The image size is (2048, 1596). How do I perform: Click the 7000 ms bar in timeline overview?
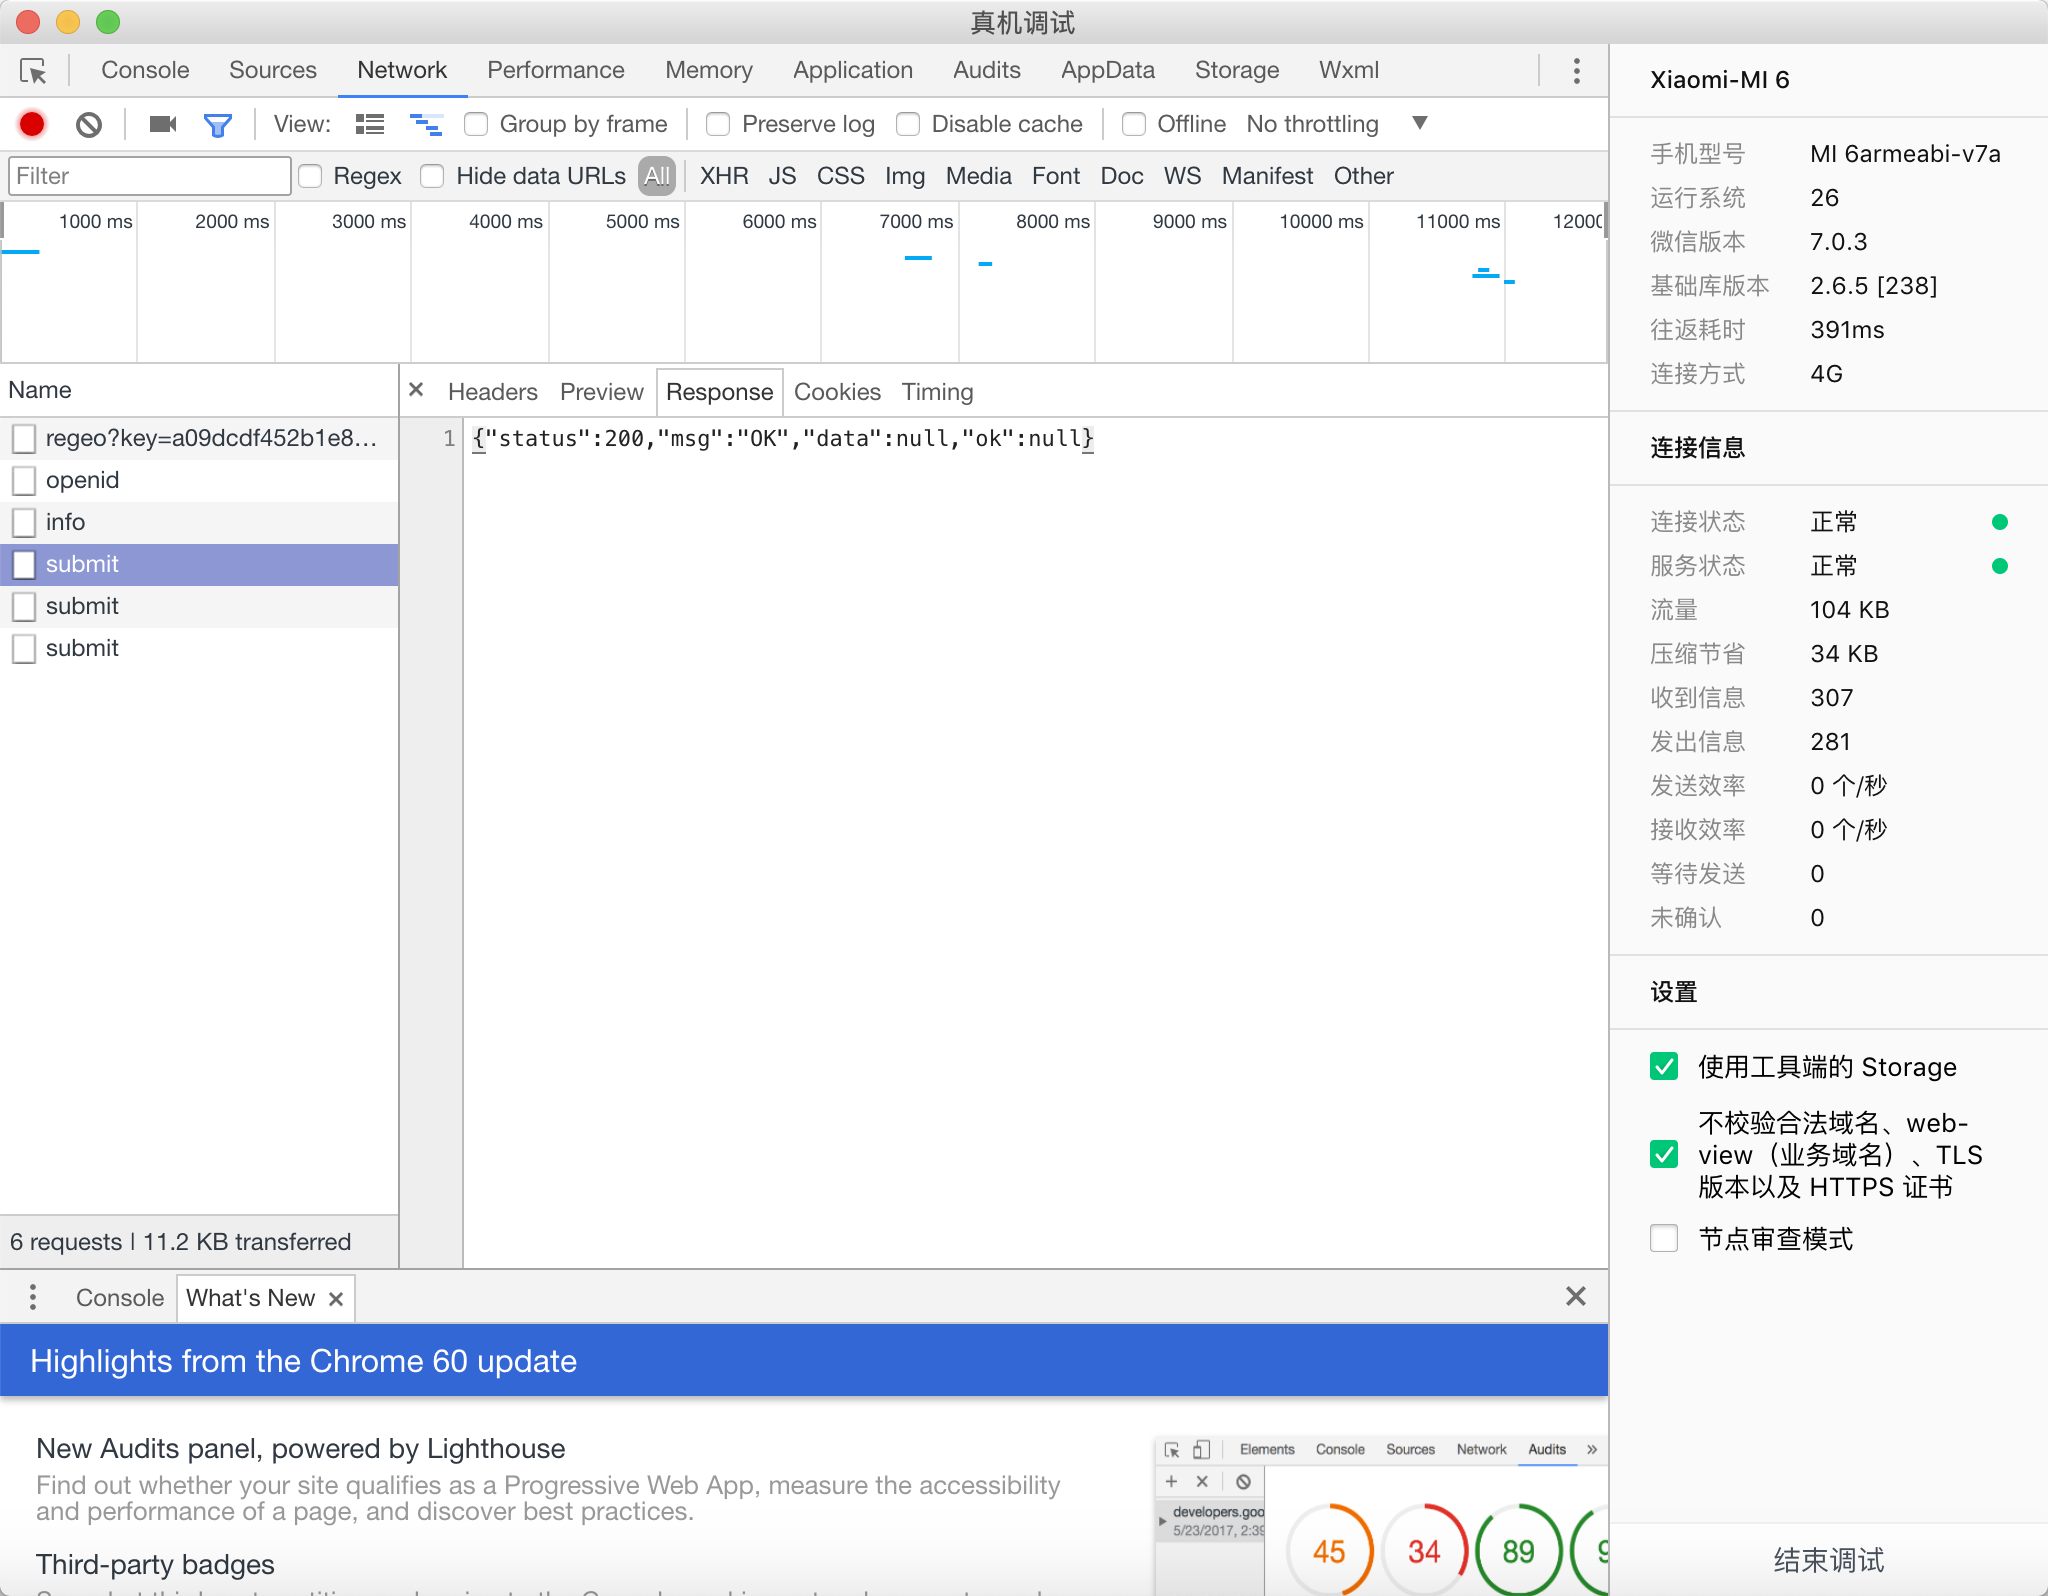(x=918, y=258)
